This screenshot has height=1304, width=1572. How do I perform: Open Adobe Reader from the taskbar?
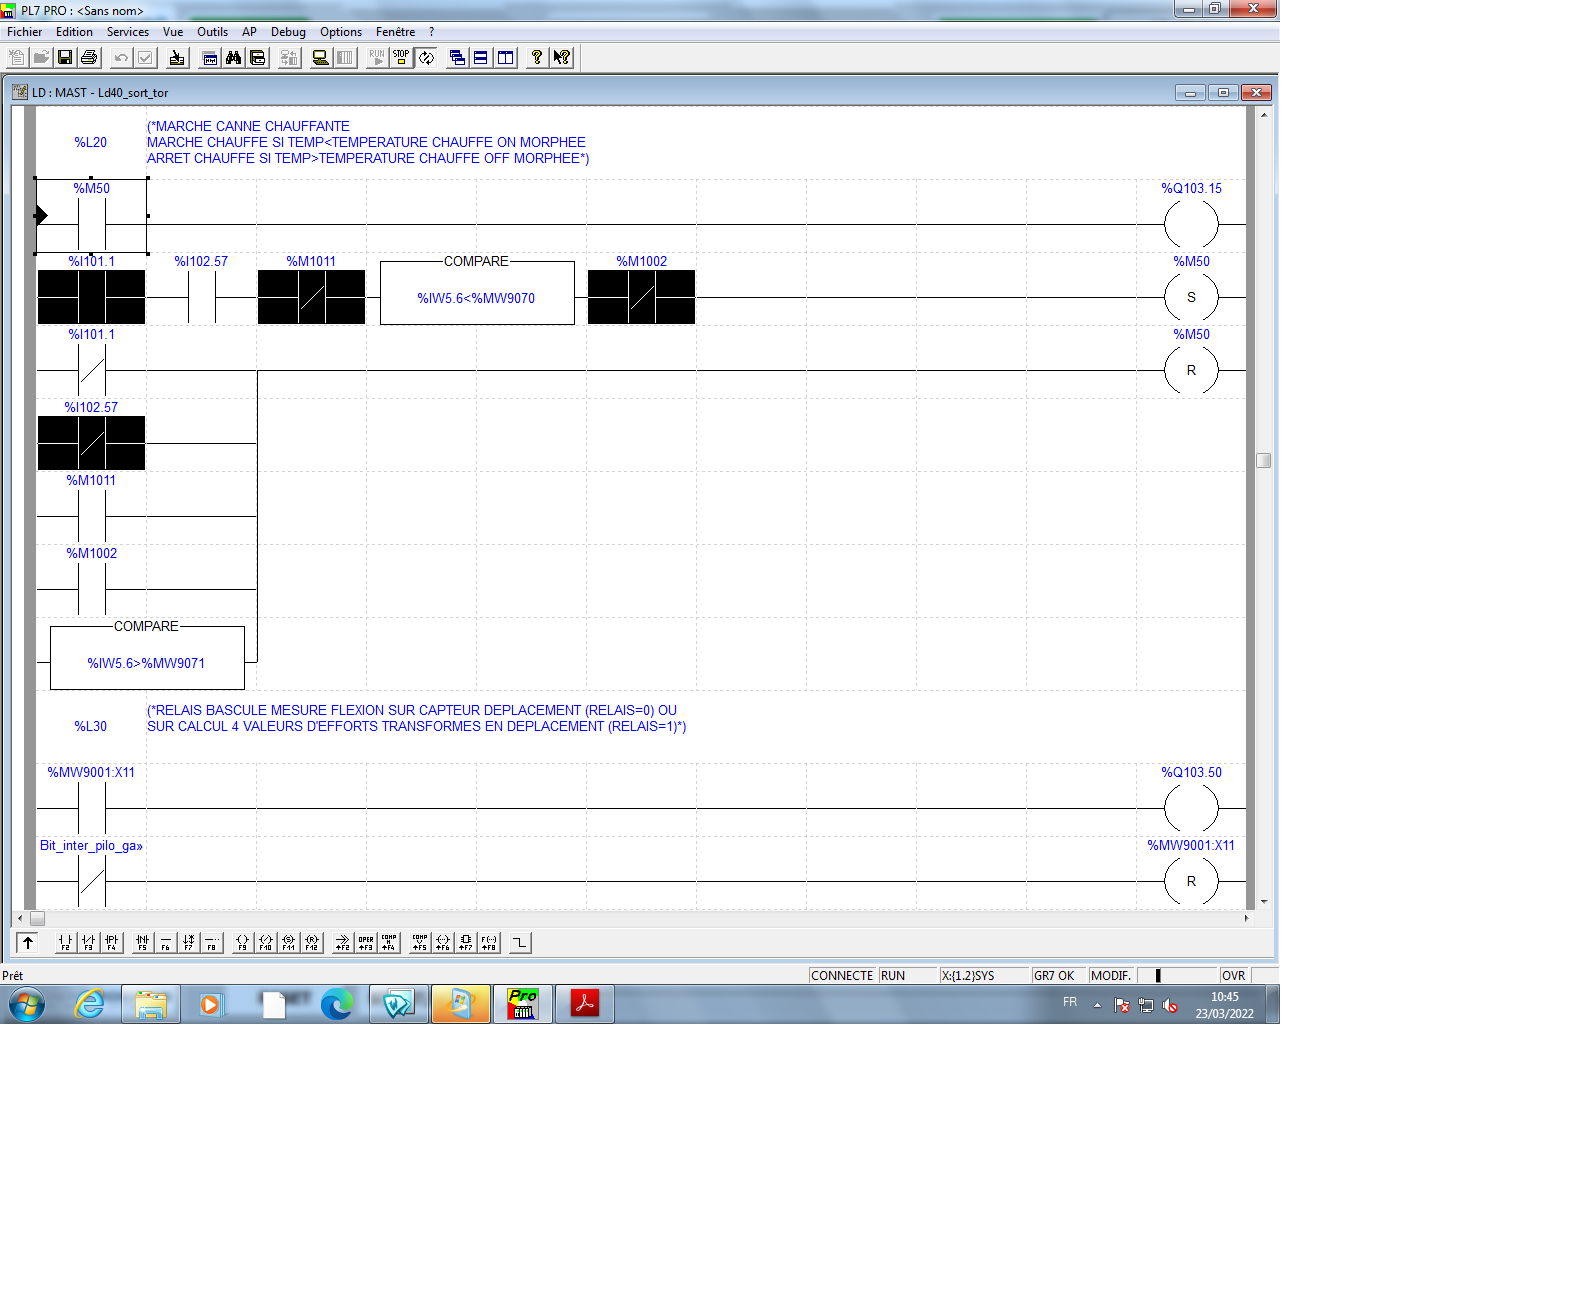[x=584, y=1004]
